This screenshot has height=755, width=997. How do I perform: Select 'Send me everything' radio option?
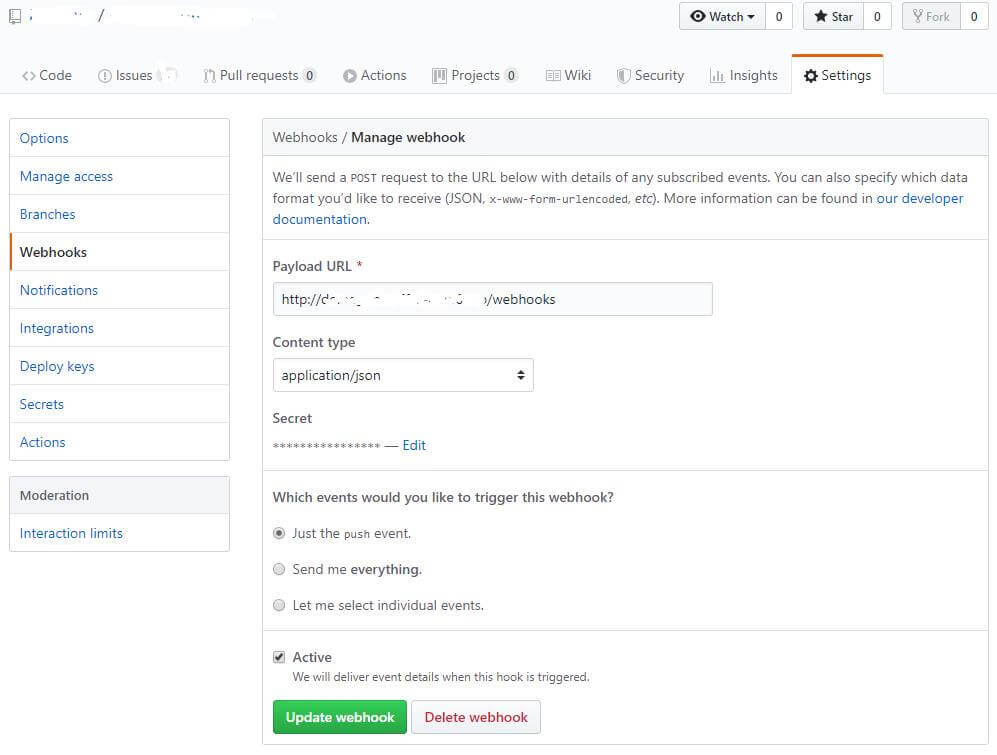[x=279, y=569]
